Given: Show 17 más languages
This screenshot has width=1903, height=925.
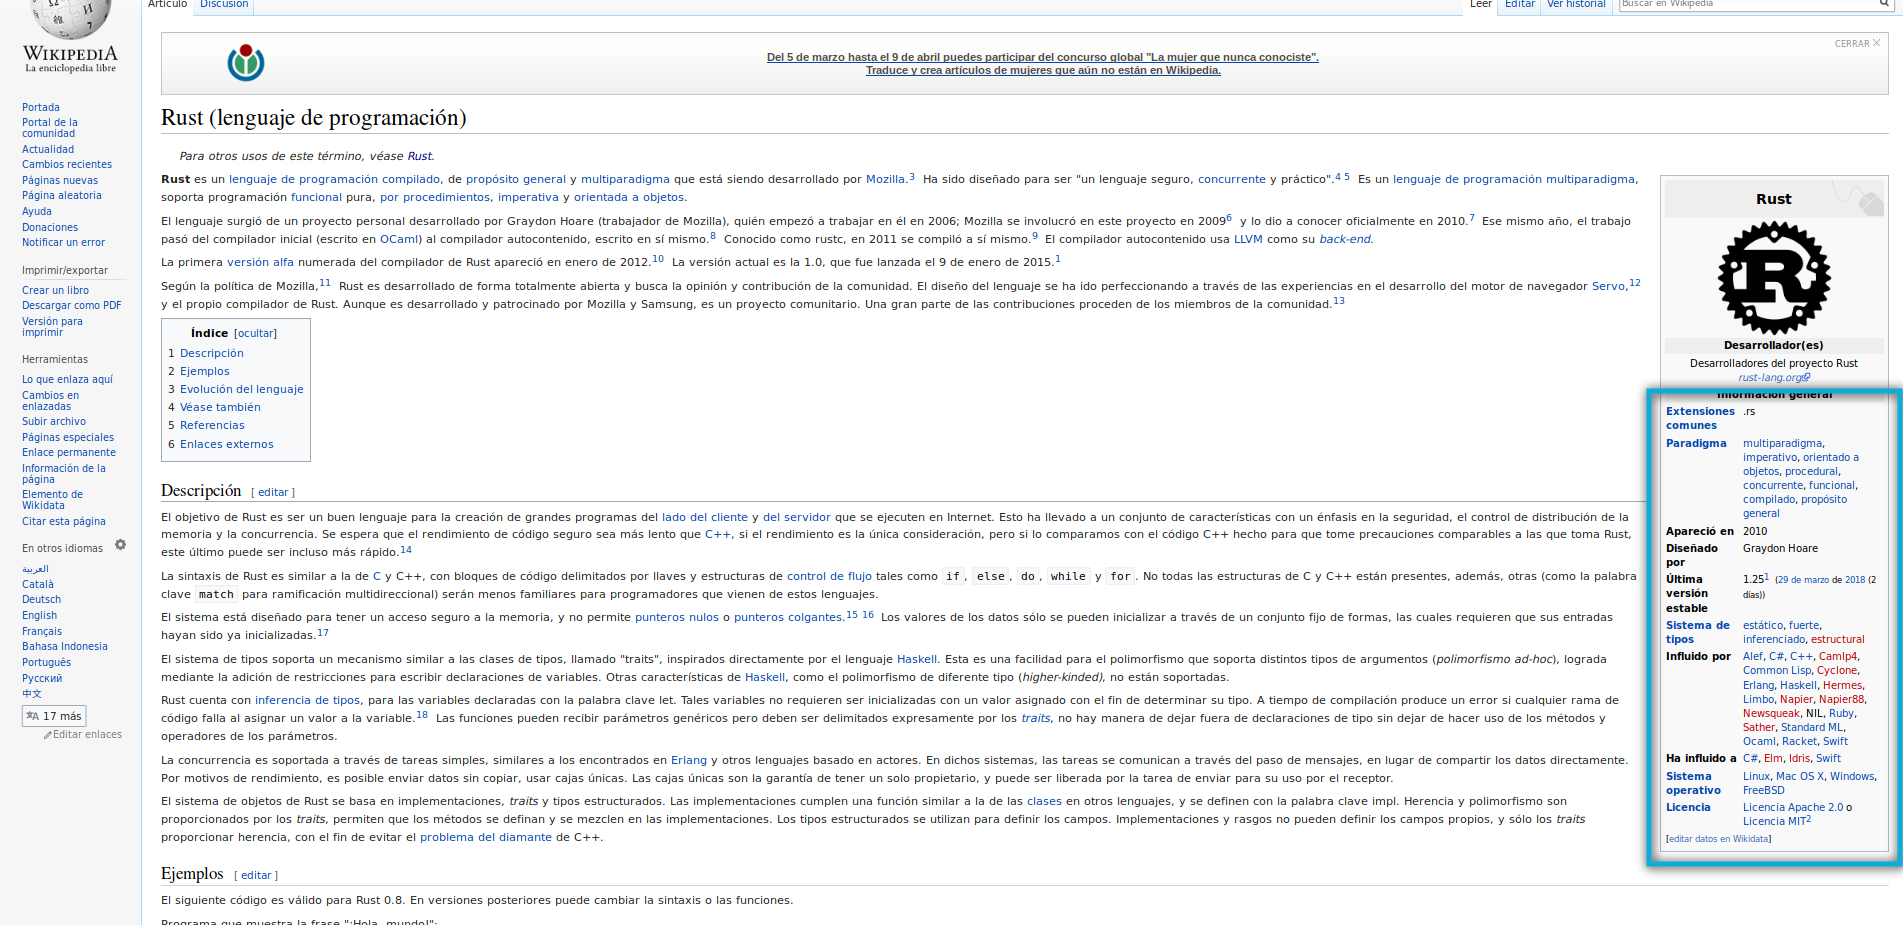Looking at the screenshot, I should pyautogui.click(x=54, y=716).
